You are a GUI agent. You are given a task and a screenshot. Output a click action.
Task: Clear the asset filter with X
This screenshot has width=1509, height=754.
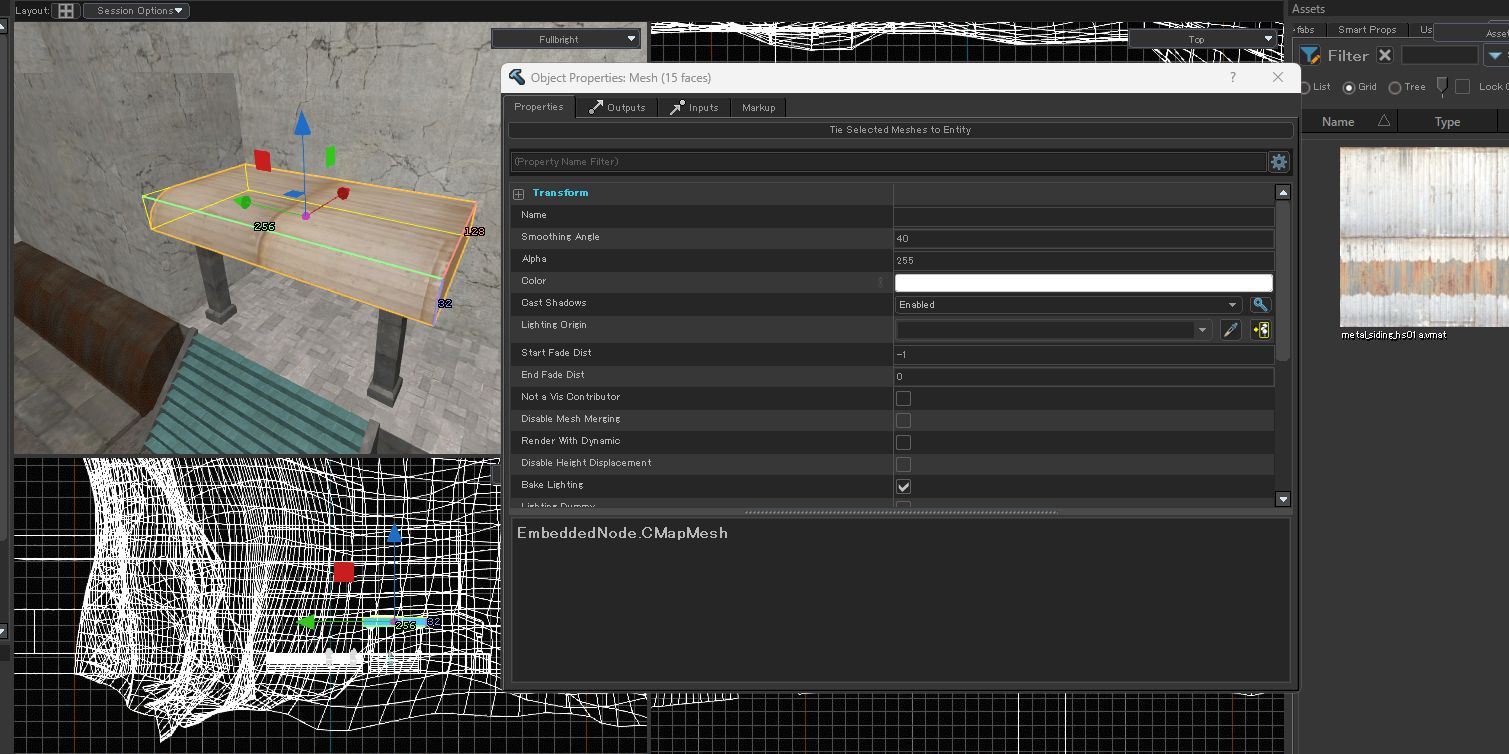tap(1384, 56)
